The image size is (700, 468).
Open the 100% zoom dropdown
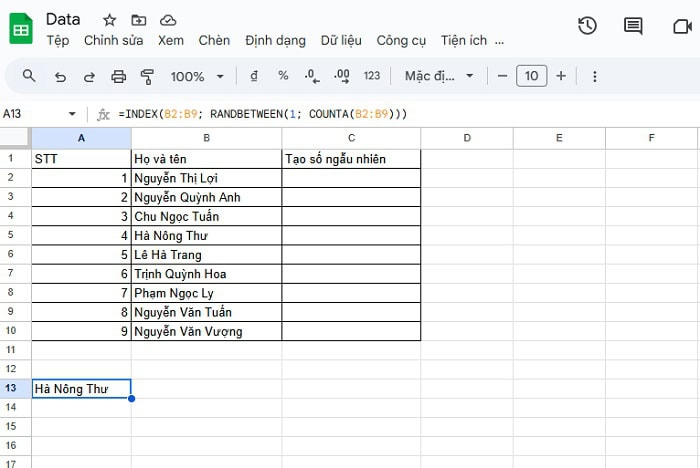[198, 76]
